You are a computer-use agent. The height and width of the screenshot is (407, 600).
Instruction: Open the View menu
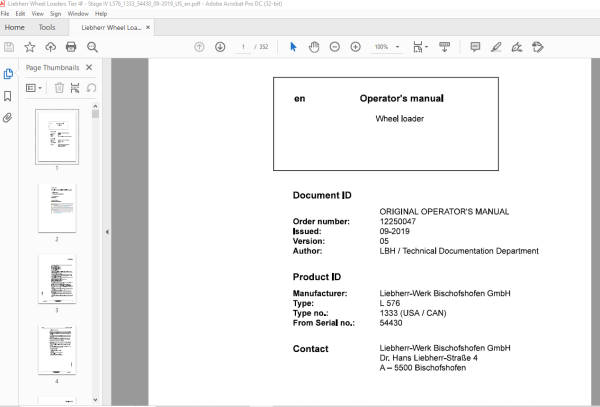tap(38, 14)
